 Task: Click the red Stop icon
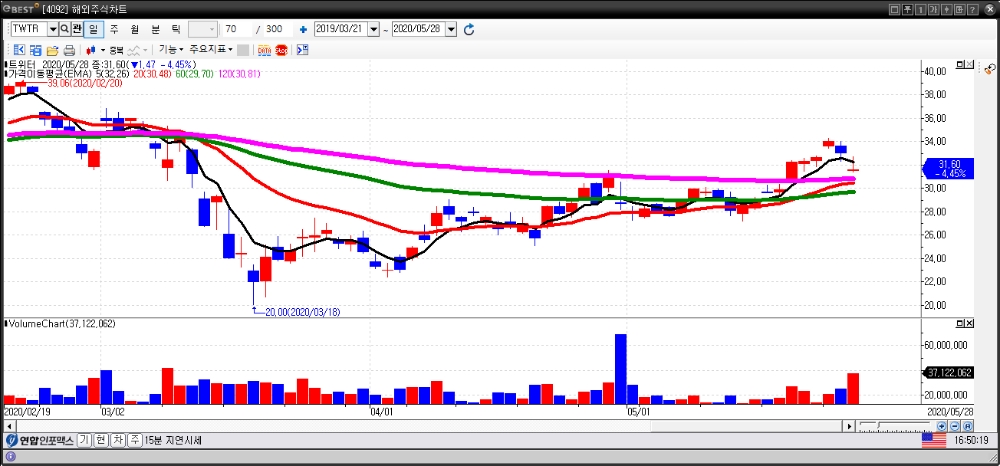pos(281,50)
